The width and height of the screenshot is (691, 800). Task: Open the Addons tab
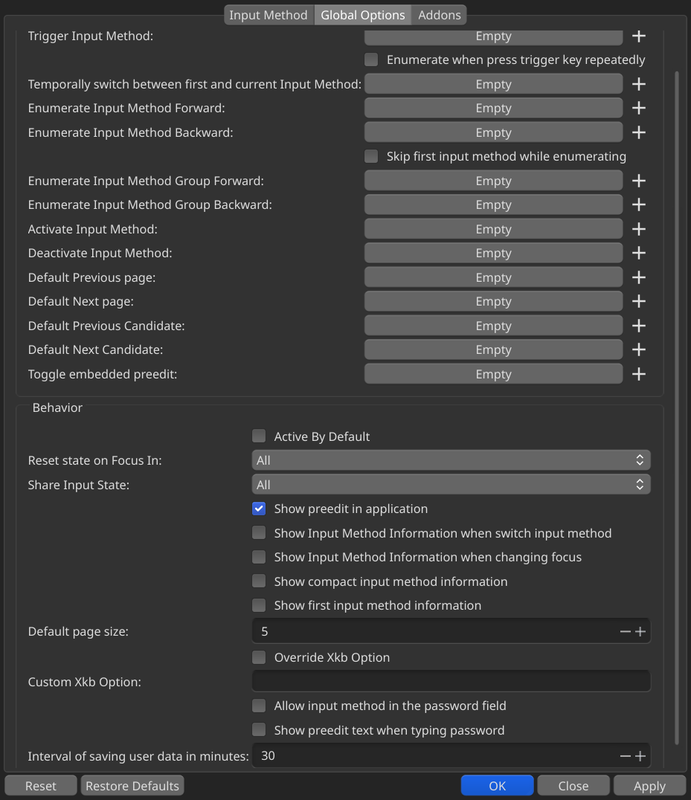[439, 15]
